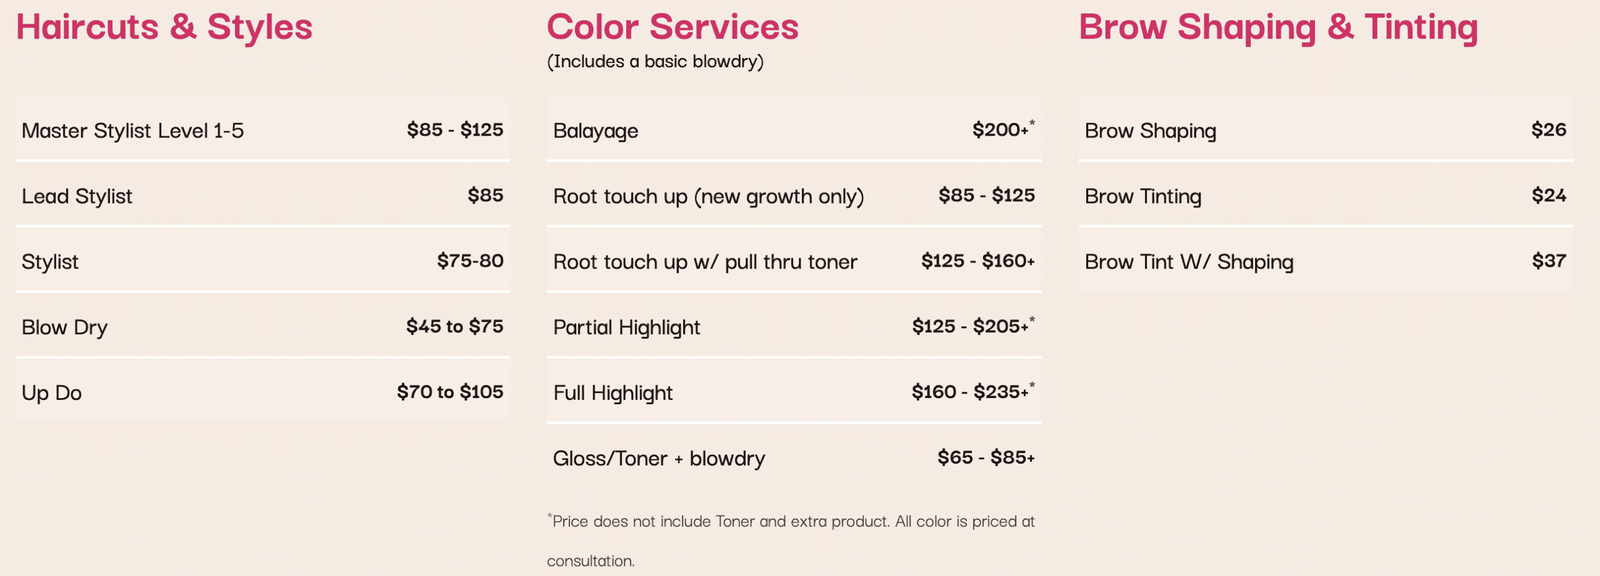1600x576 pixels.
Task: Select the Brow Tint W/ Shaping row
Action: [1326, 261]
